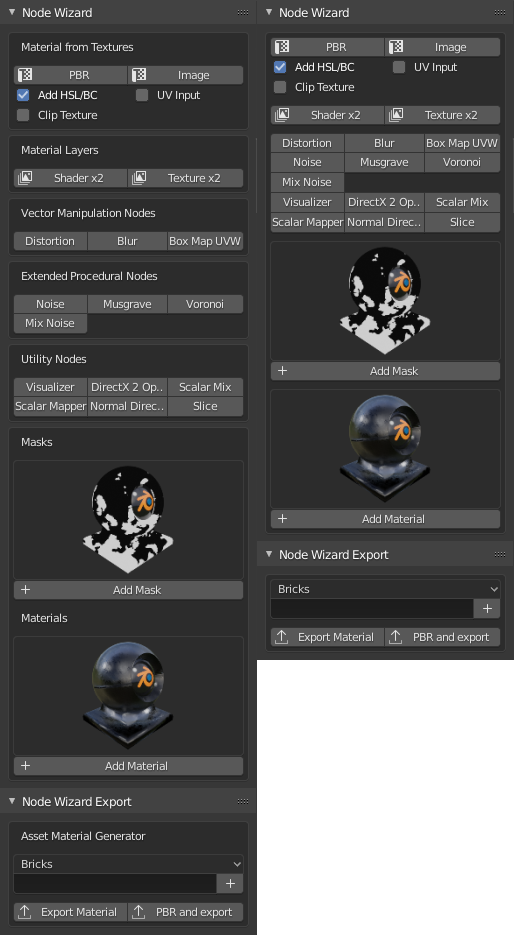Click the Image checker icon in left panel

(x=139, y=75)
